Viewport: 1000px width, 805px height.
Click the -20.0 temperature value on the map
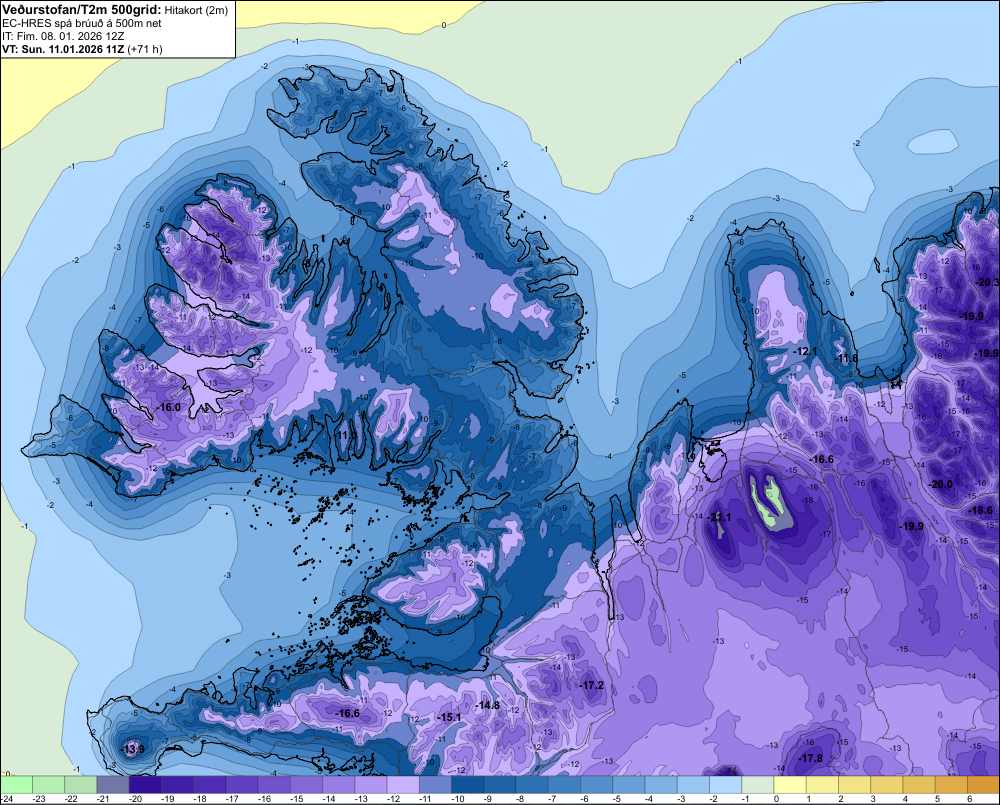941,484
